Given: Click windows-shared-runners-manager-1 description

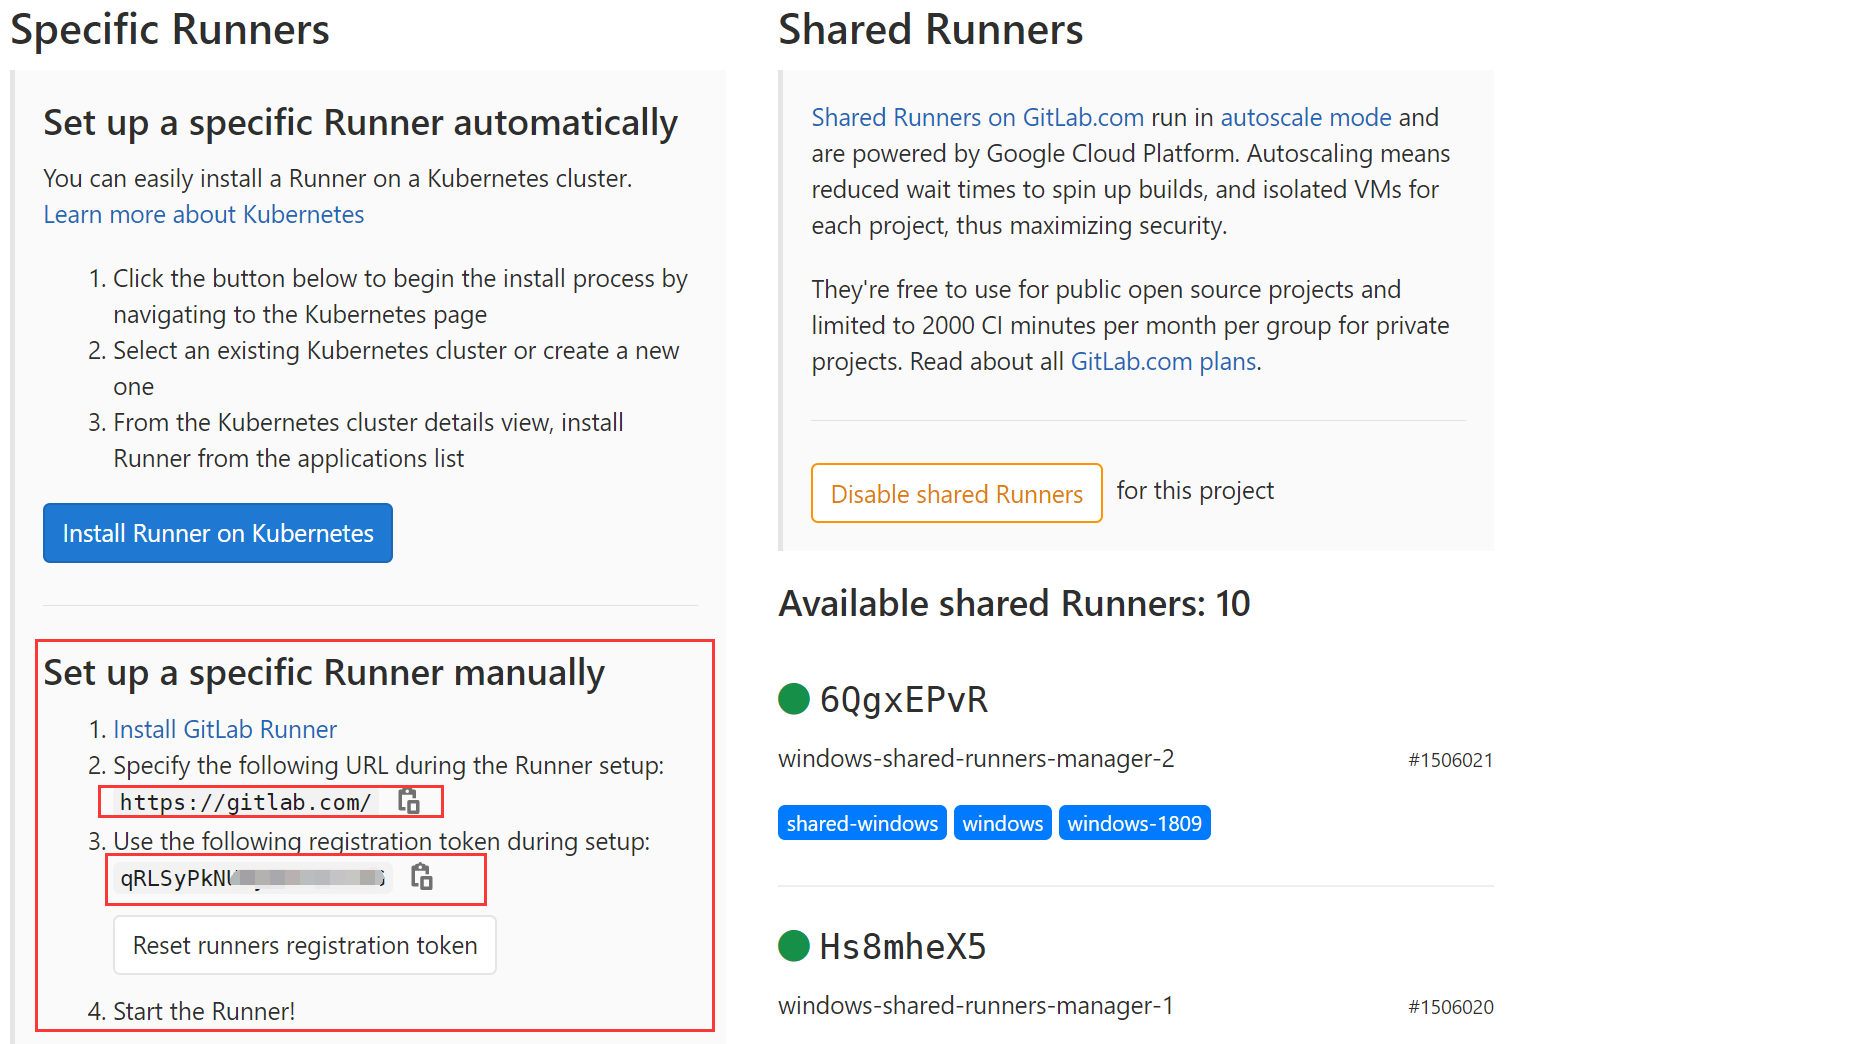Looking at the screenshot, I should click(x=976, y=1006).
